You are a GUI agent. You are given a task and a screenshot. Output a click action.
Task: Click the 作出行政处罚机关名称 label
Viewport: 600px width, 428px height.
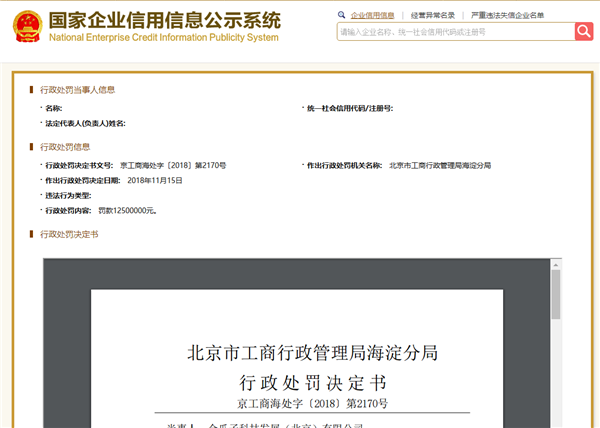click(344, 166)
